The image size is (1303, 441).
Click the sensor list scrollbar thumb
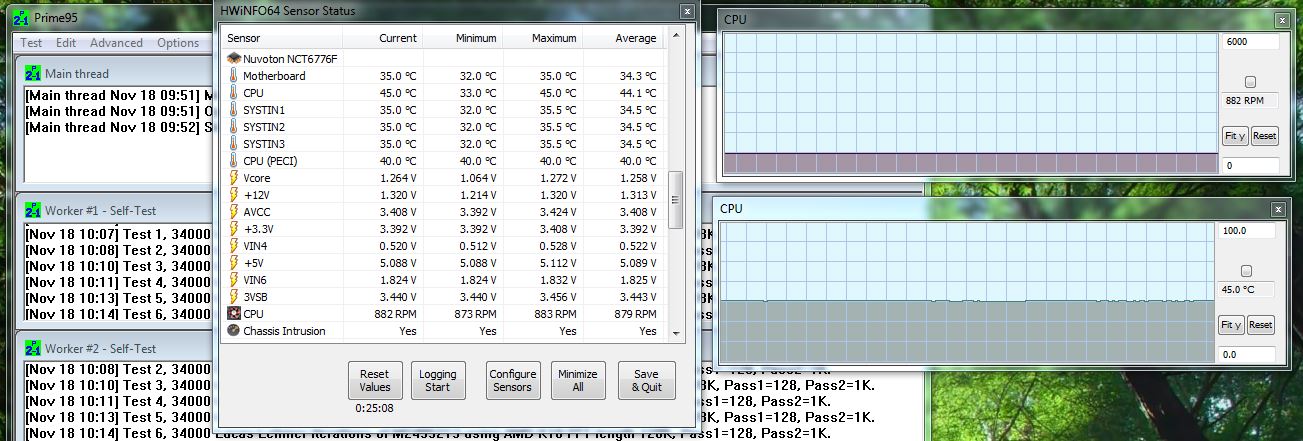coord(675,199)
